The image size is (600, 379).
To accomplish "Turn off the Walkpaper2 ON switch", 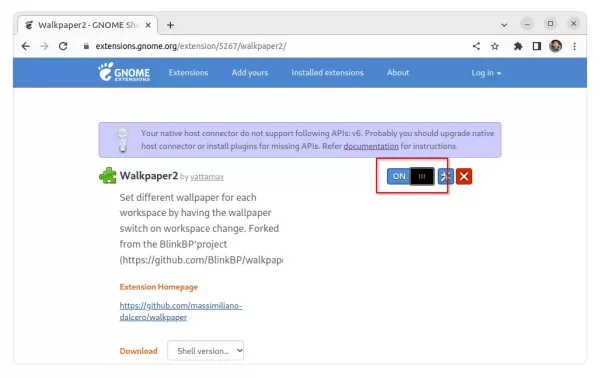I will click(411, 176).
